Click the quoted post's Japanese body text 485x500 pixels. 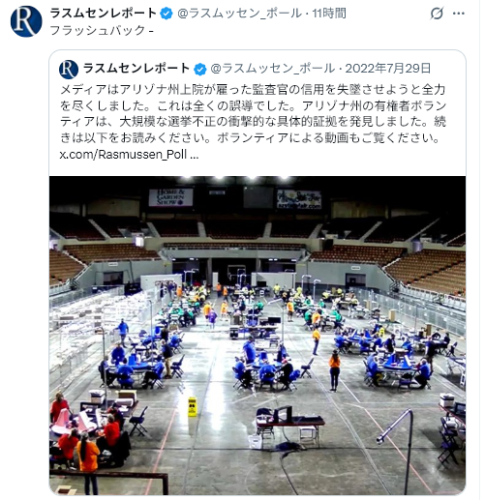pos(253,114)
